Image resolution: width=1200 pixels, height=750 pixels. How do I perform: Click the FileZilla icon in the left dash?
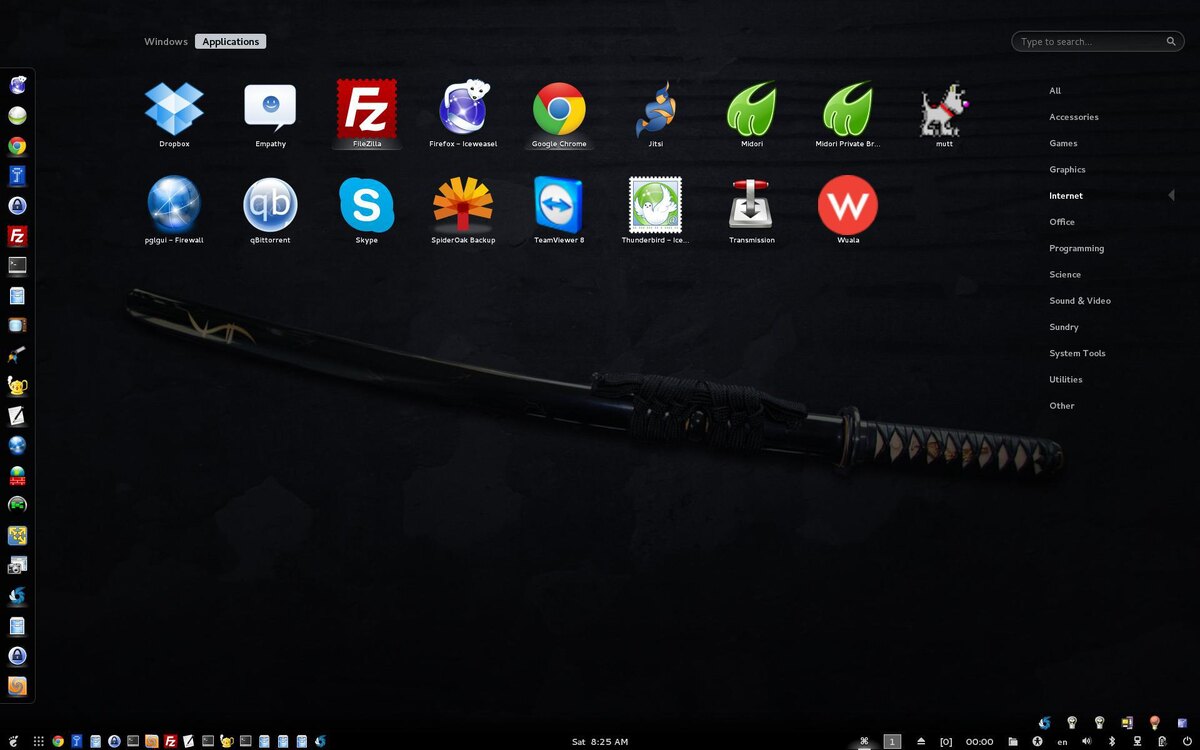(17, 236)
